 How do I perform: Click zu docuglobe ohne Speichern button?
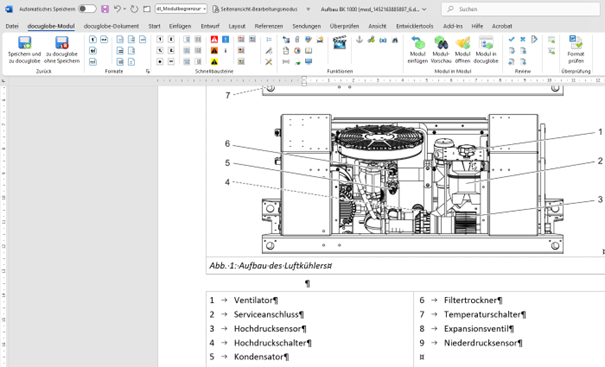tap(62, 50)
